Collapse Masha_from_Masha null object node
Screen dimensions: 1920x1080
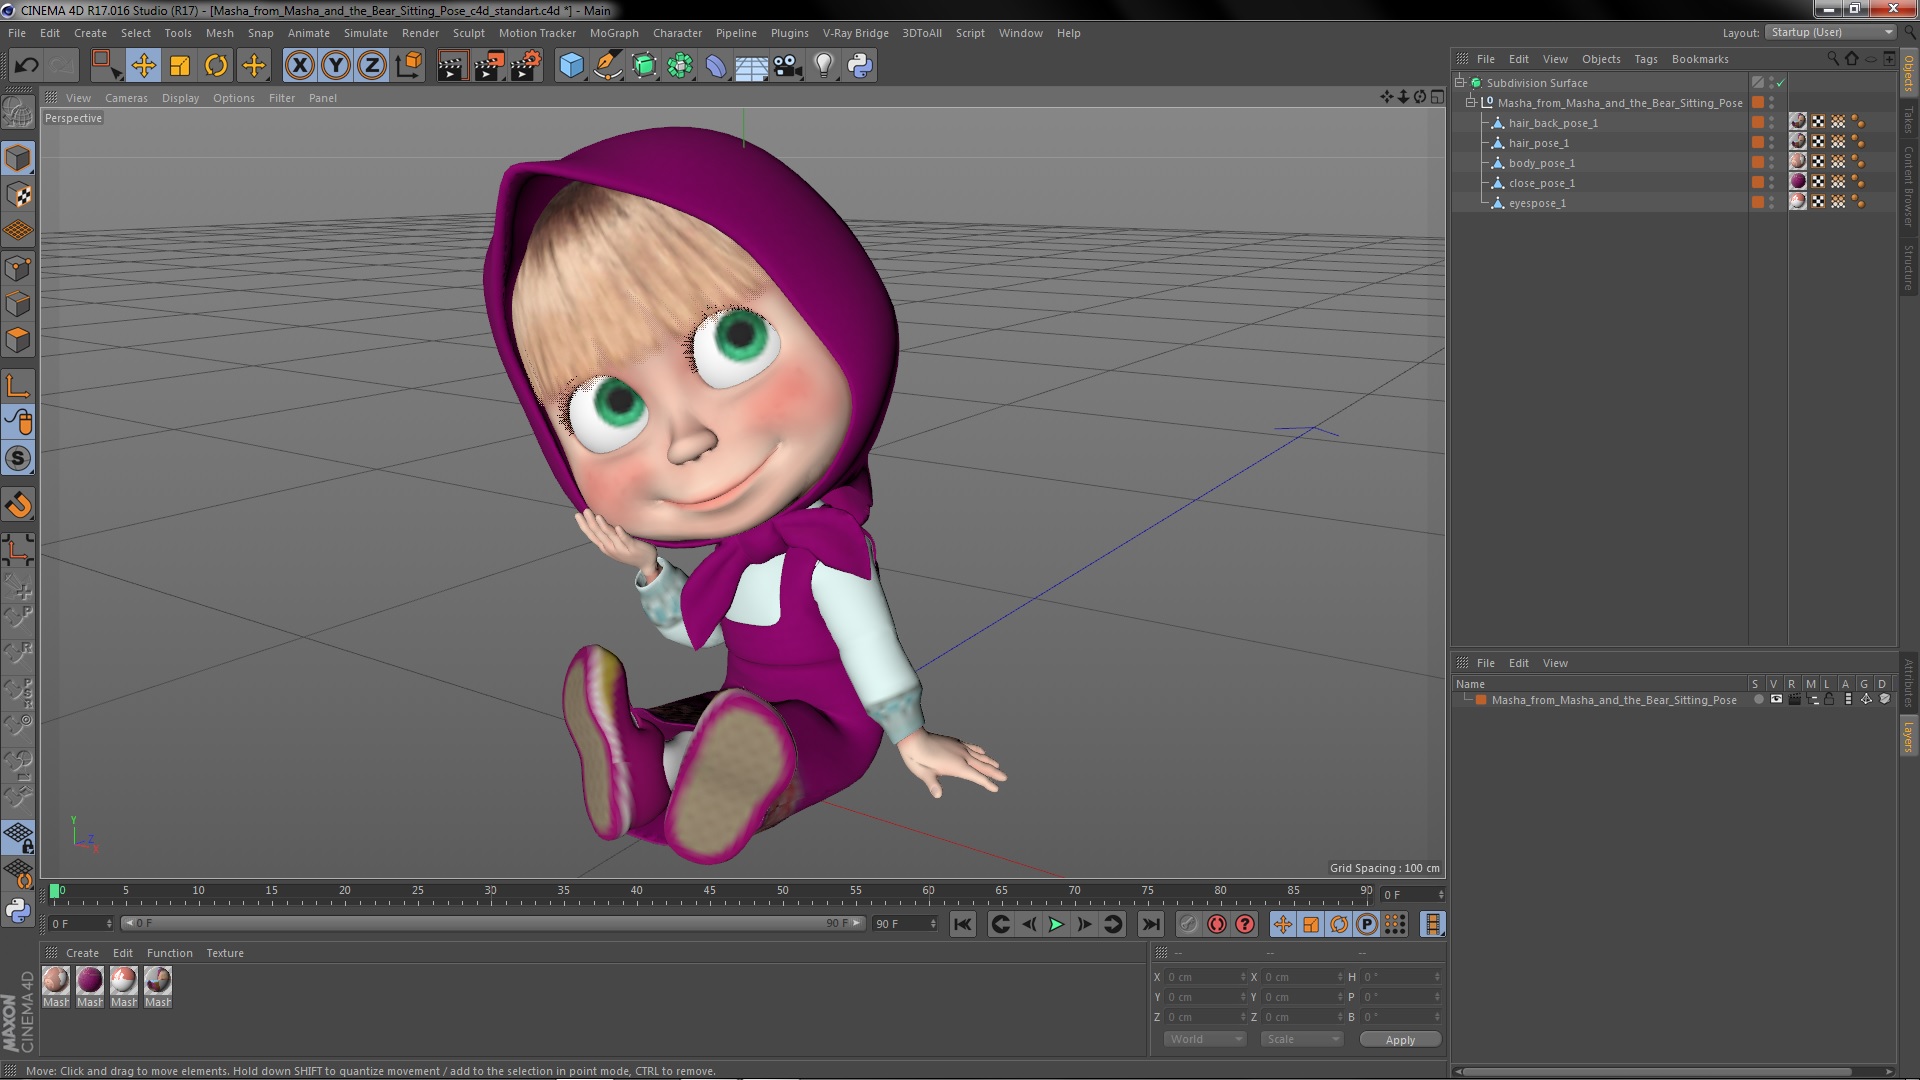tap(1471, 103)
